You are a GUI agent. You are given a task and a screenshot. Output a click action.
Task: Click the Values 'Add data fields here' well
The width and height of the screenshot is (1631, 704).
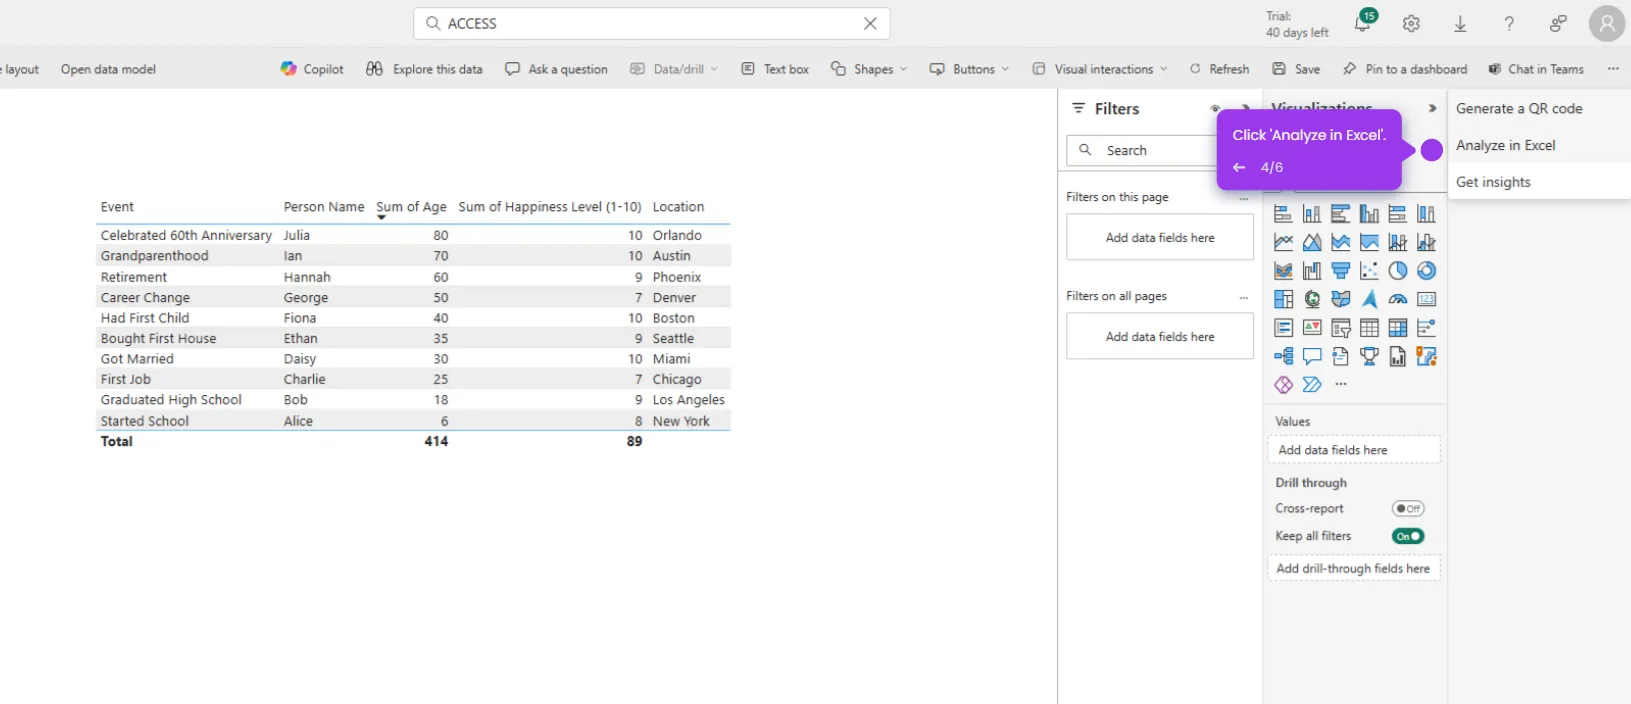pyautogui.click(x=1354, y=450)
